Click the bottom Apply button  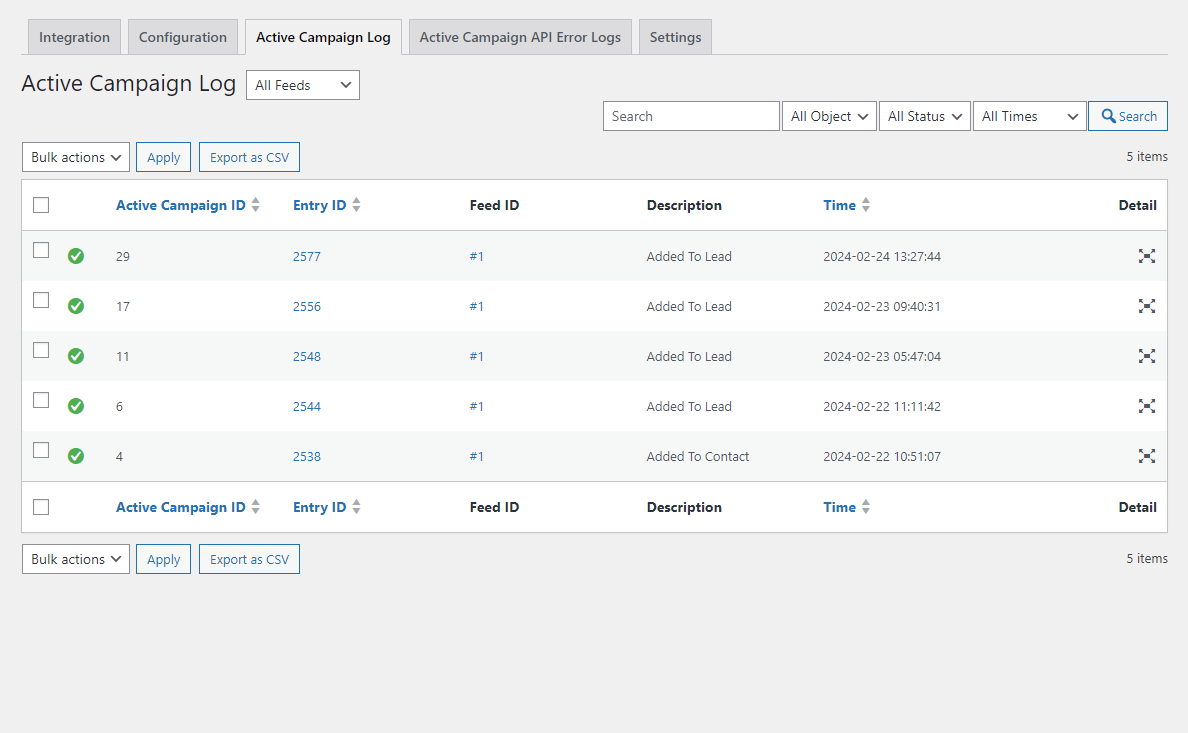pyautogui.click(x=164, y=559)
